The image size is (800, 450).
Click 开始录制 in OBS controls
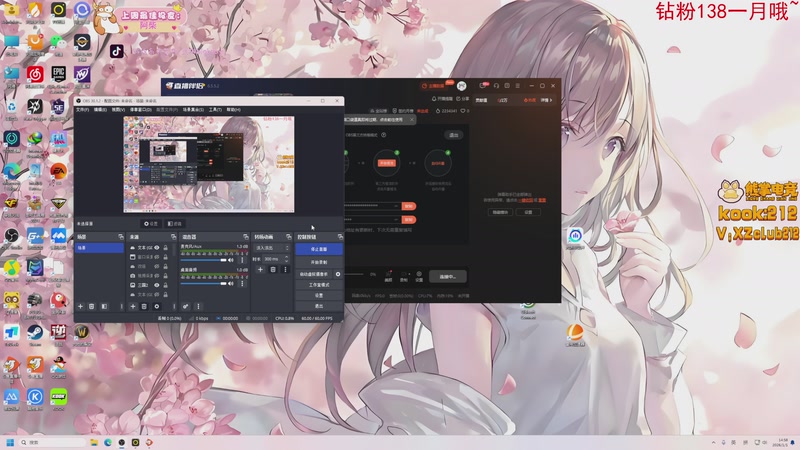click(x=319, y=262)
